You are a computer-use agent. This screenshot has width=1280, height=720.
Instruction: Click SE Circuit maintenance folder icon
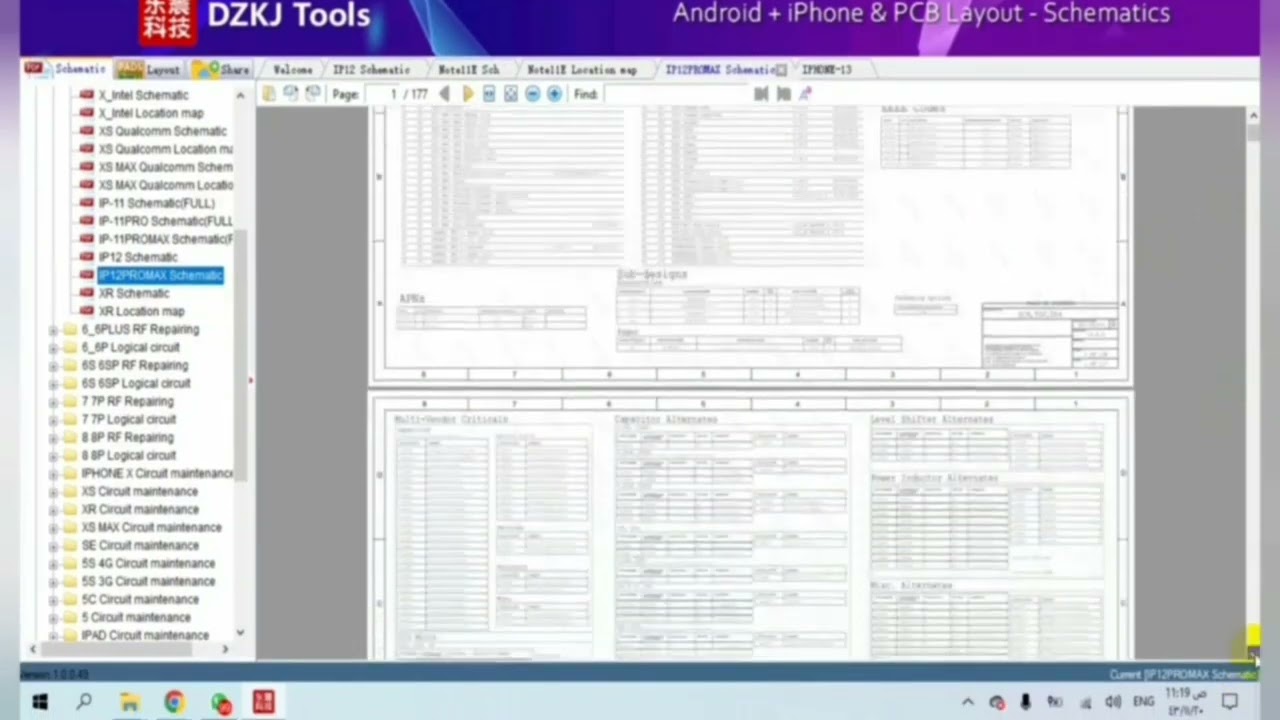[70, 545]
